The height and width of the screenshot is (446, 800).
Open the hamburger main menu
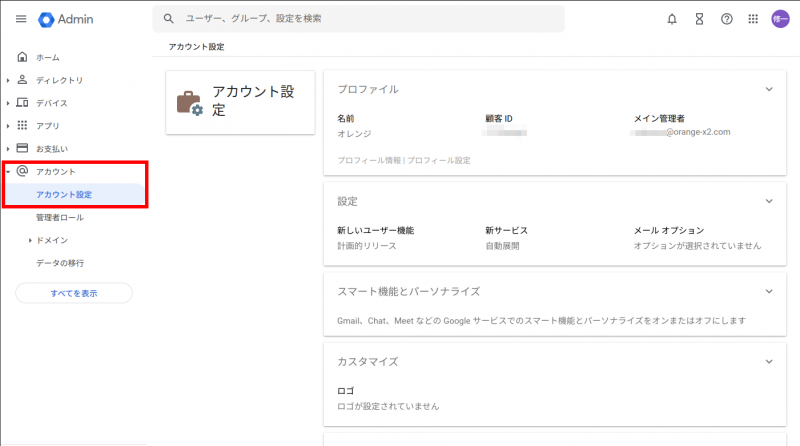(x=21, y=19)
